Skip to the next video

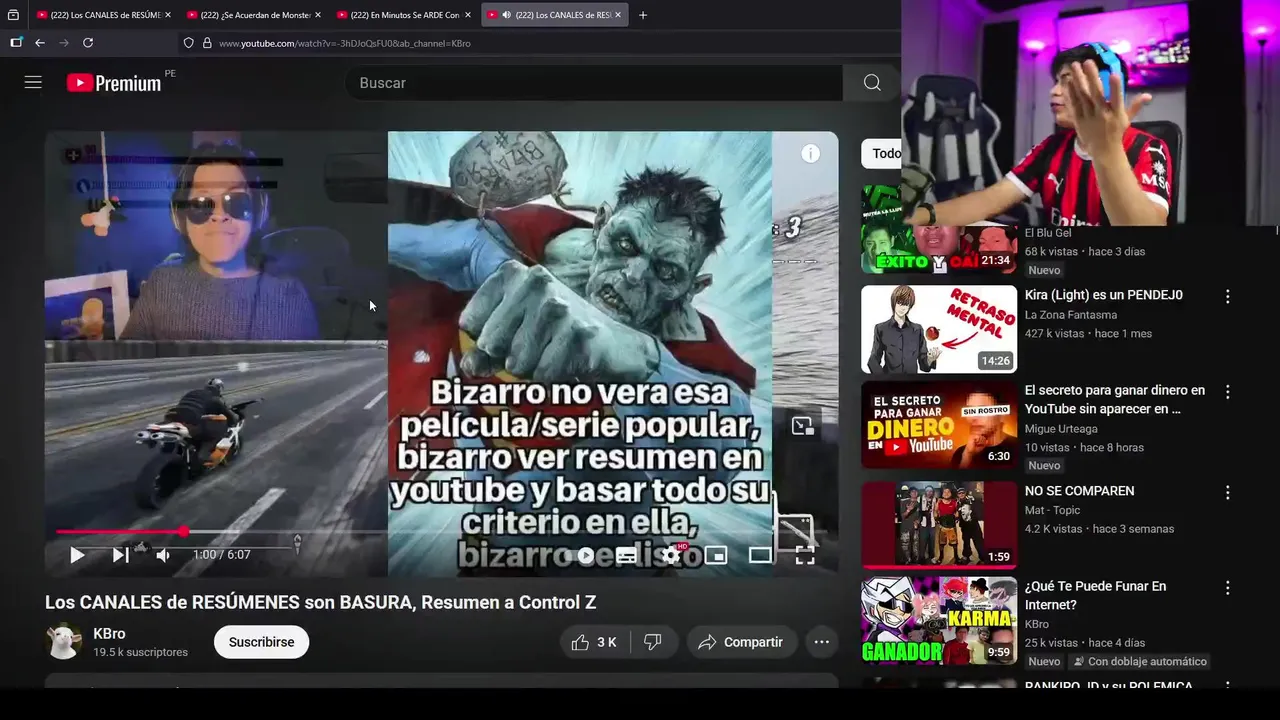(x=120, y=555)
